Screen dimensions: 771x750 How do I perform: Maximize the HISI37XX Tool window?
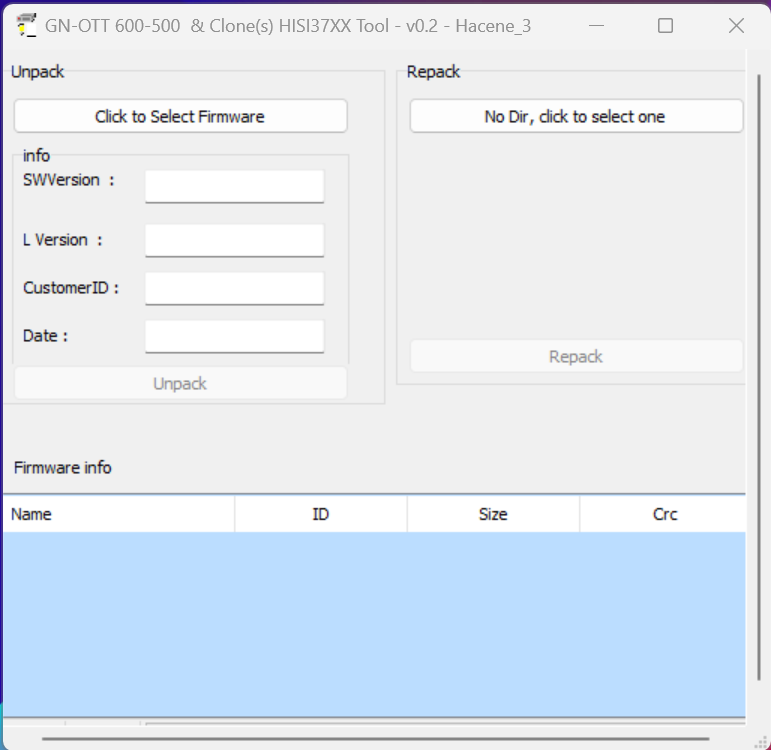665,26
